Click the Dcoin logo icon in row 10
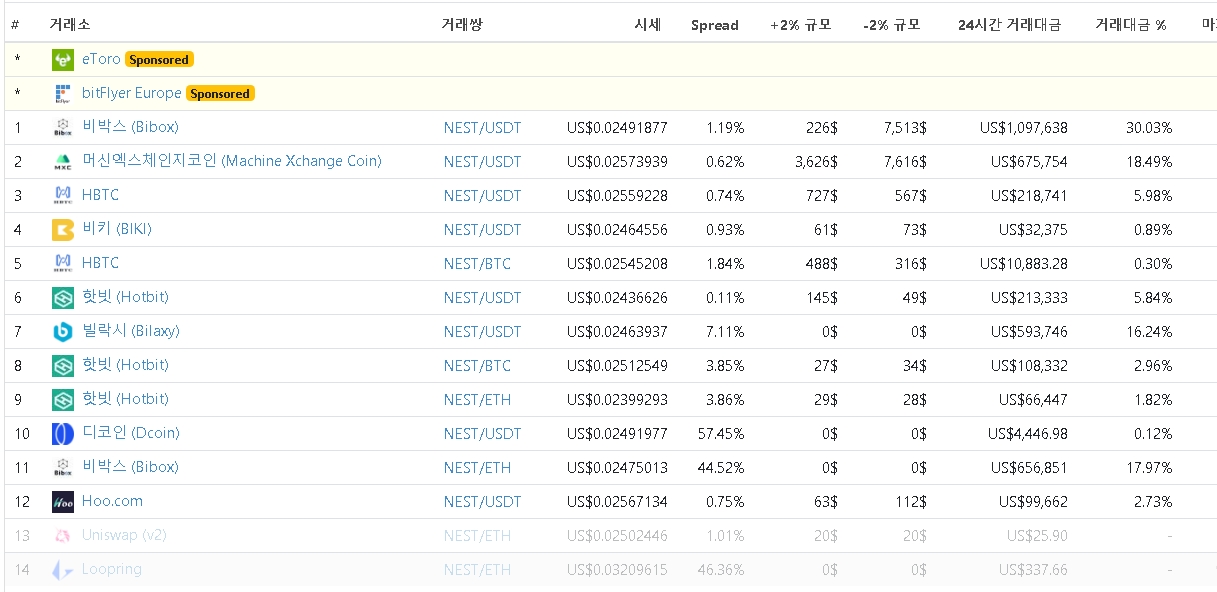This screenshot has height=592, width=1217. pos(63,434)
